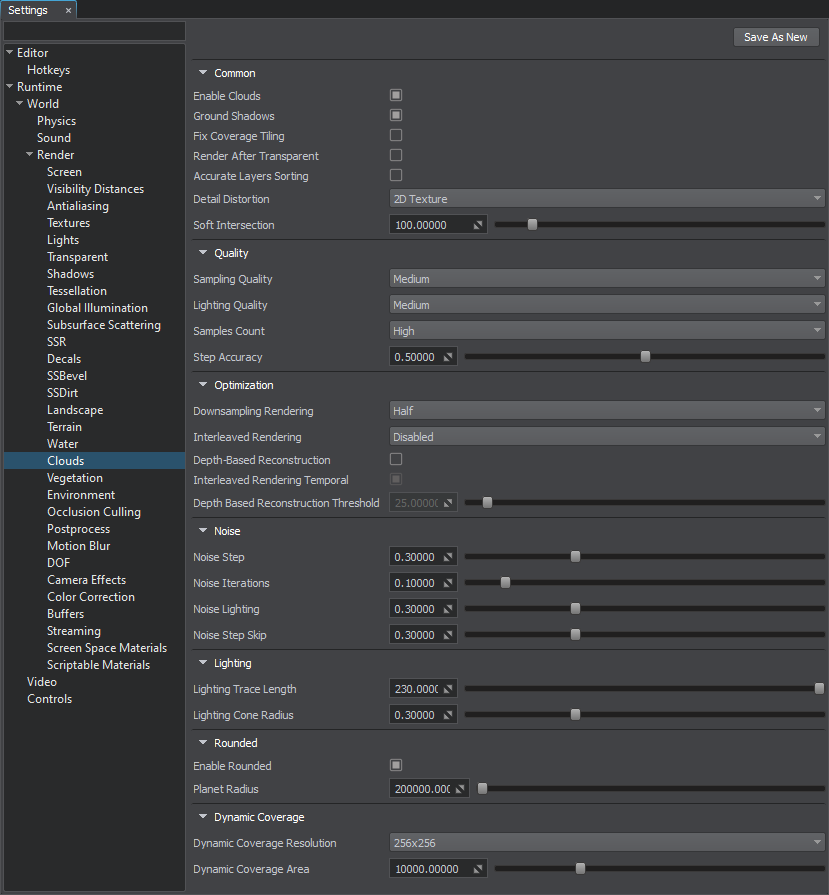Open the Sampling Quality dropdown
The width and height of the screenshot is (829, 895).
(607, 279)
